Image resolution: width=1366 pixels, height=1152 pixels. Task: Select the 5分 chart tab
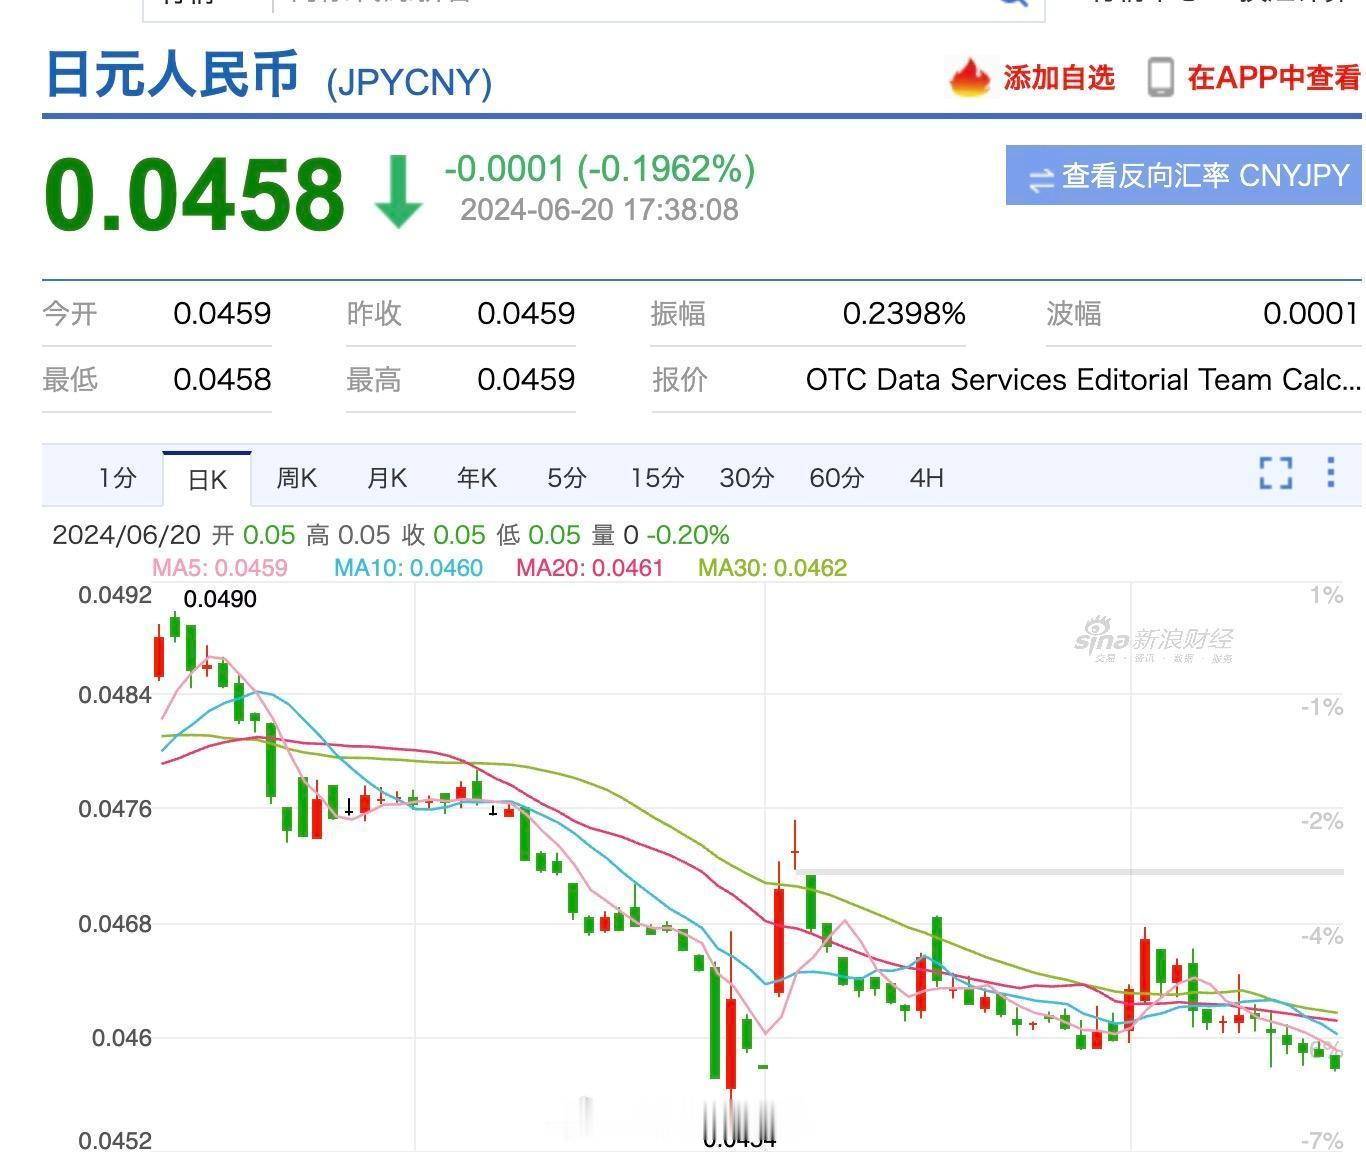(566, 478)
